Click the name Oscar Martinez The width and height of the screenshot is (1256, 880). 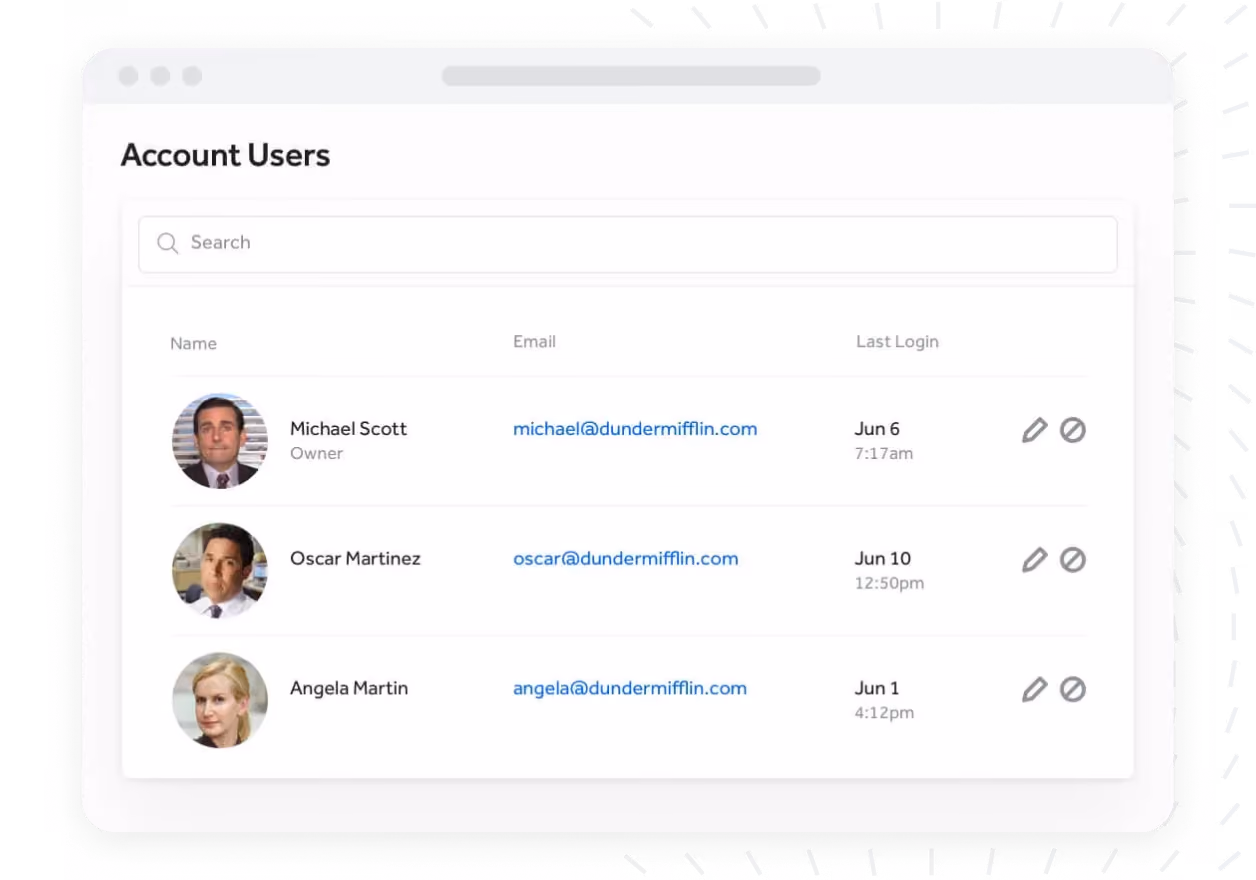coord(355,558)
